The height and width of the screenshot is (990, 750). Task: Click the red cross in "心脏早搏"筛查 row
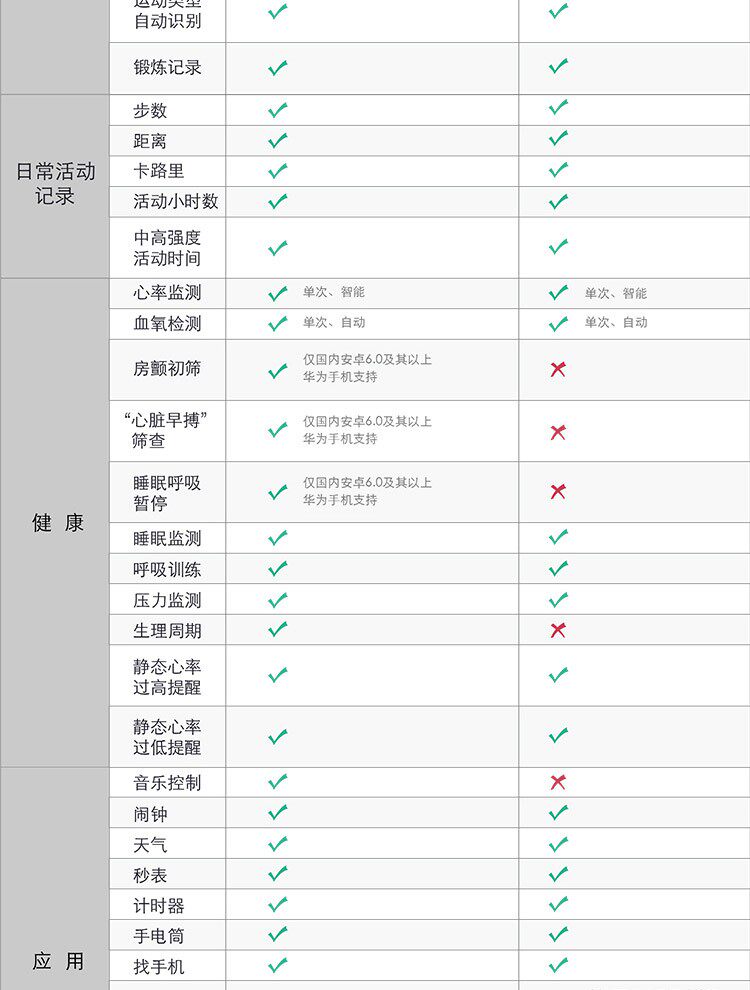pos(558,432)
